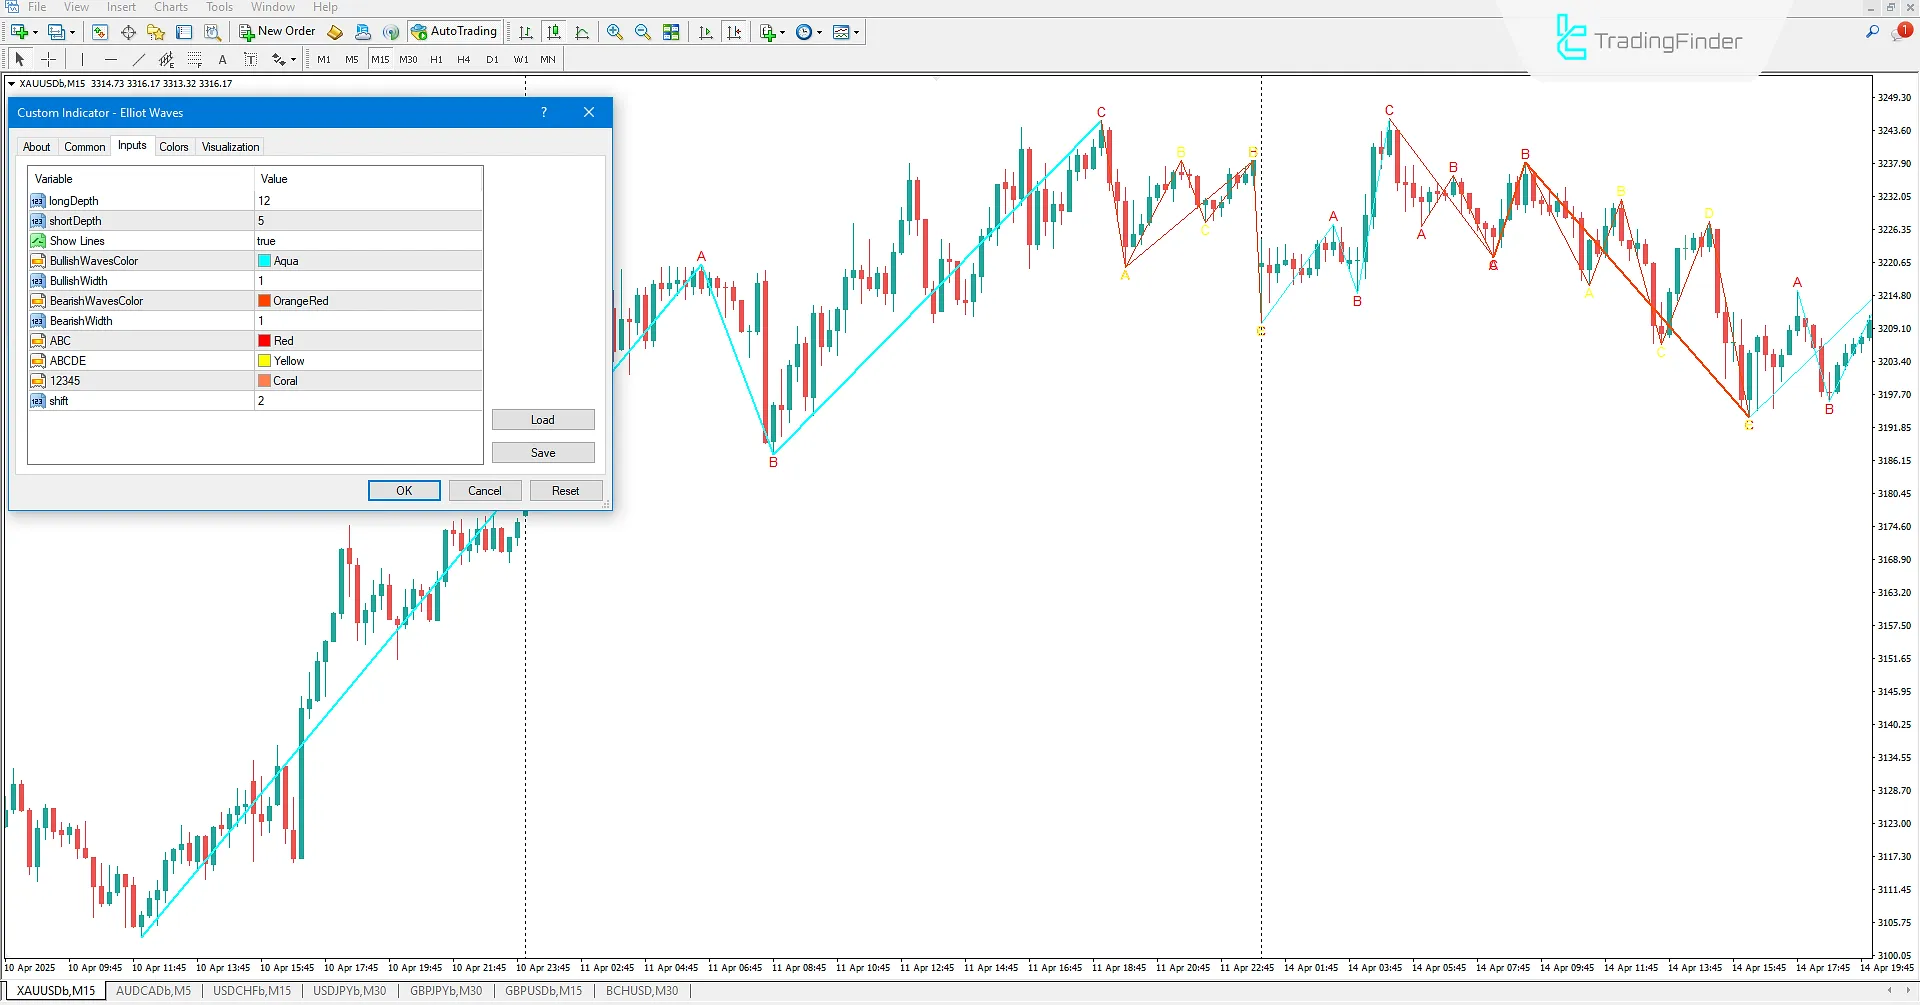Viewport: 1920px width, 1005px height.
Task: Select the Fibonacci retracement drawing tool
Action: click(x=196, y=59)
